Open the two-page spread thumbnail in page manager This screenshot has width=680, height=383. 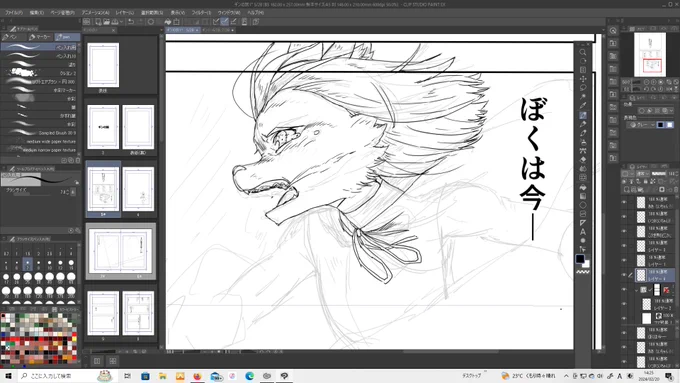click(121, 252)
